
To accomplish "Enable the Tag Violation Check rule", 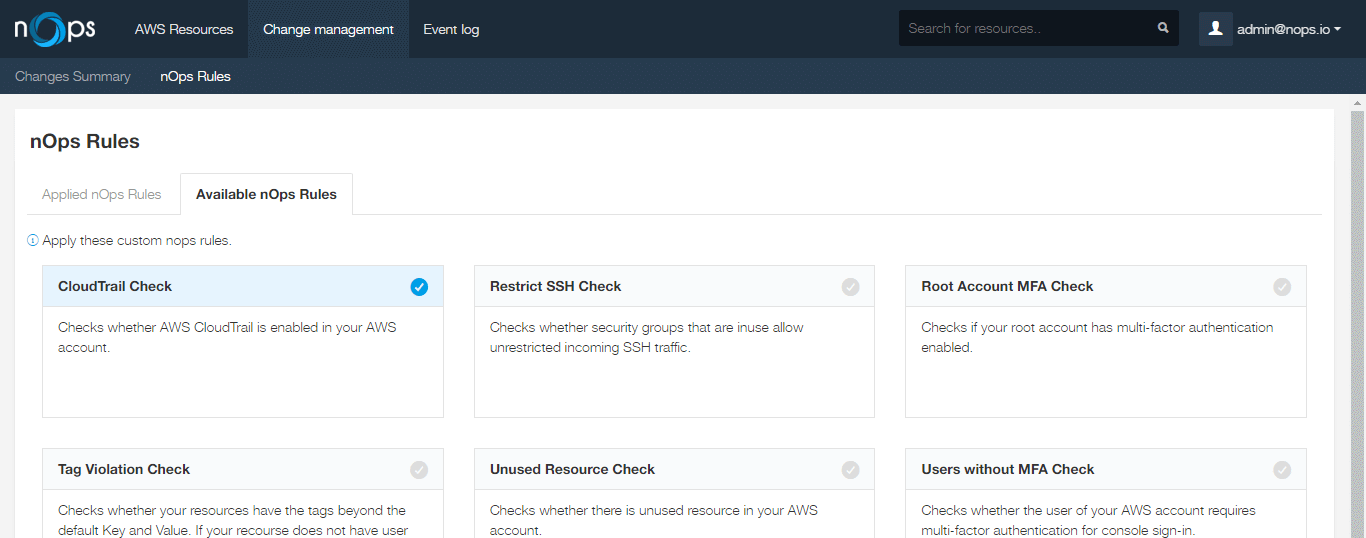I will [419, 470].
